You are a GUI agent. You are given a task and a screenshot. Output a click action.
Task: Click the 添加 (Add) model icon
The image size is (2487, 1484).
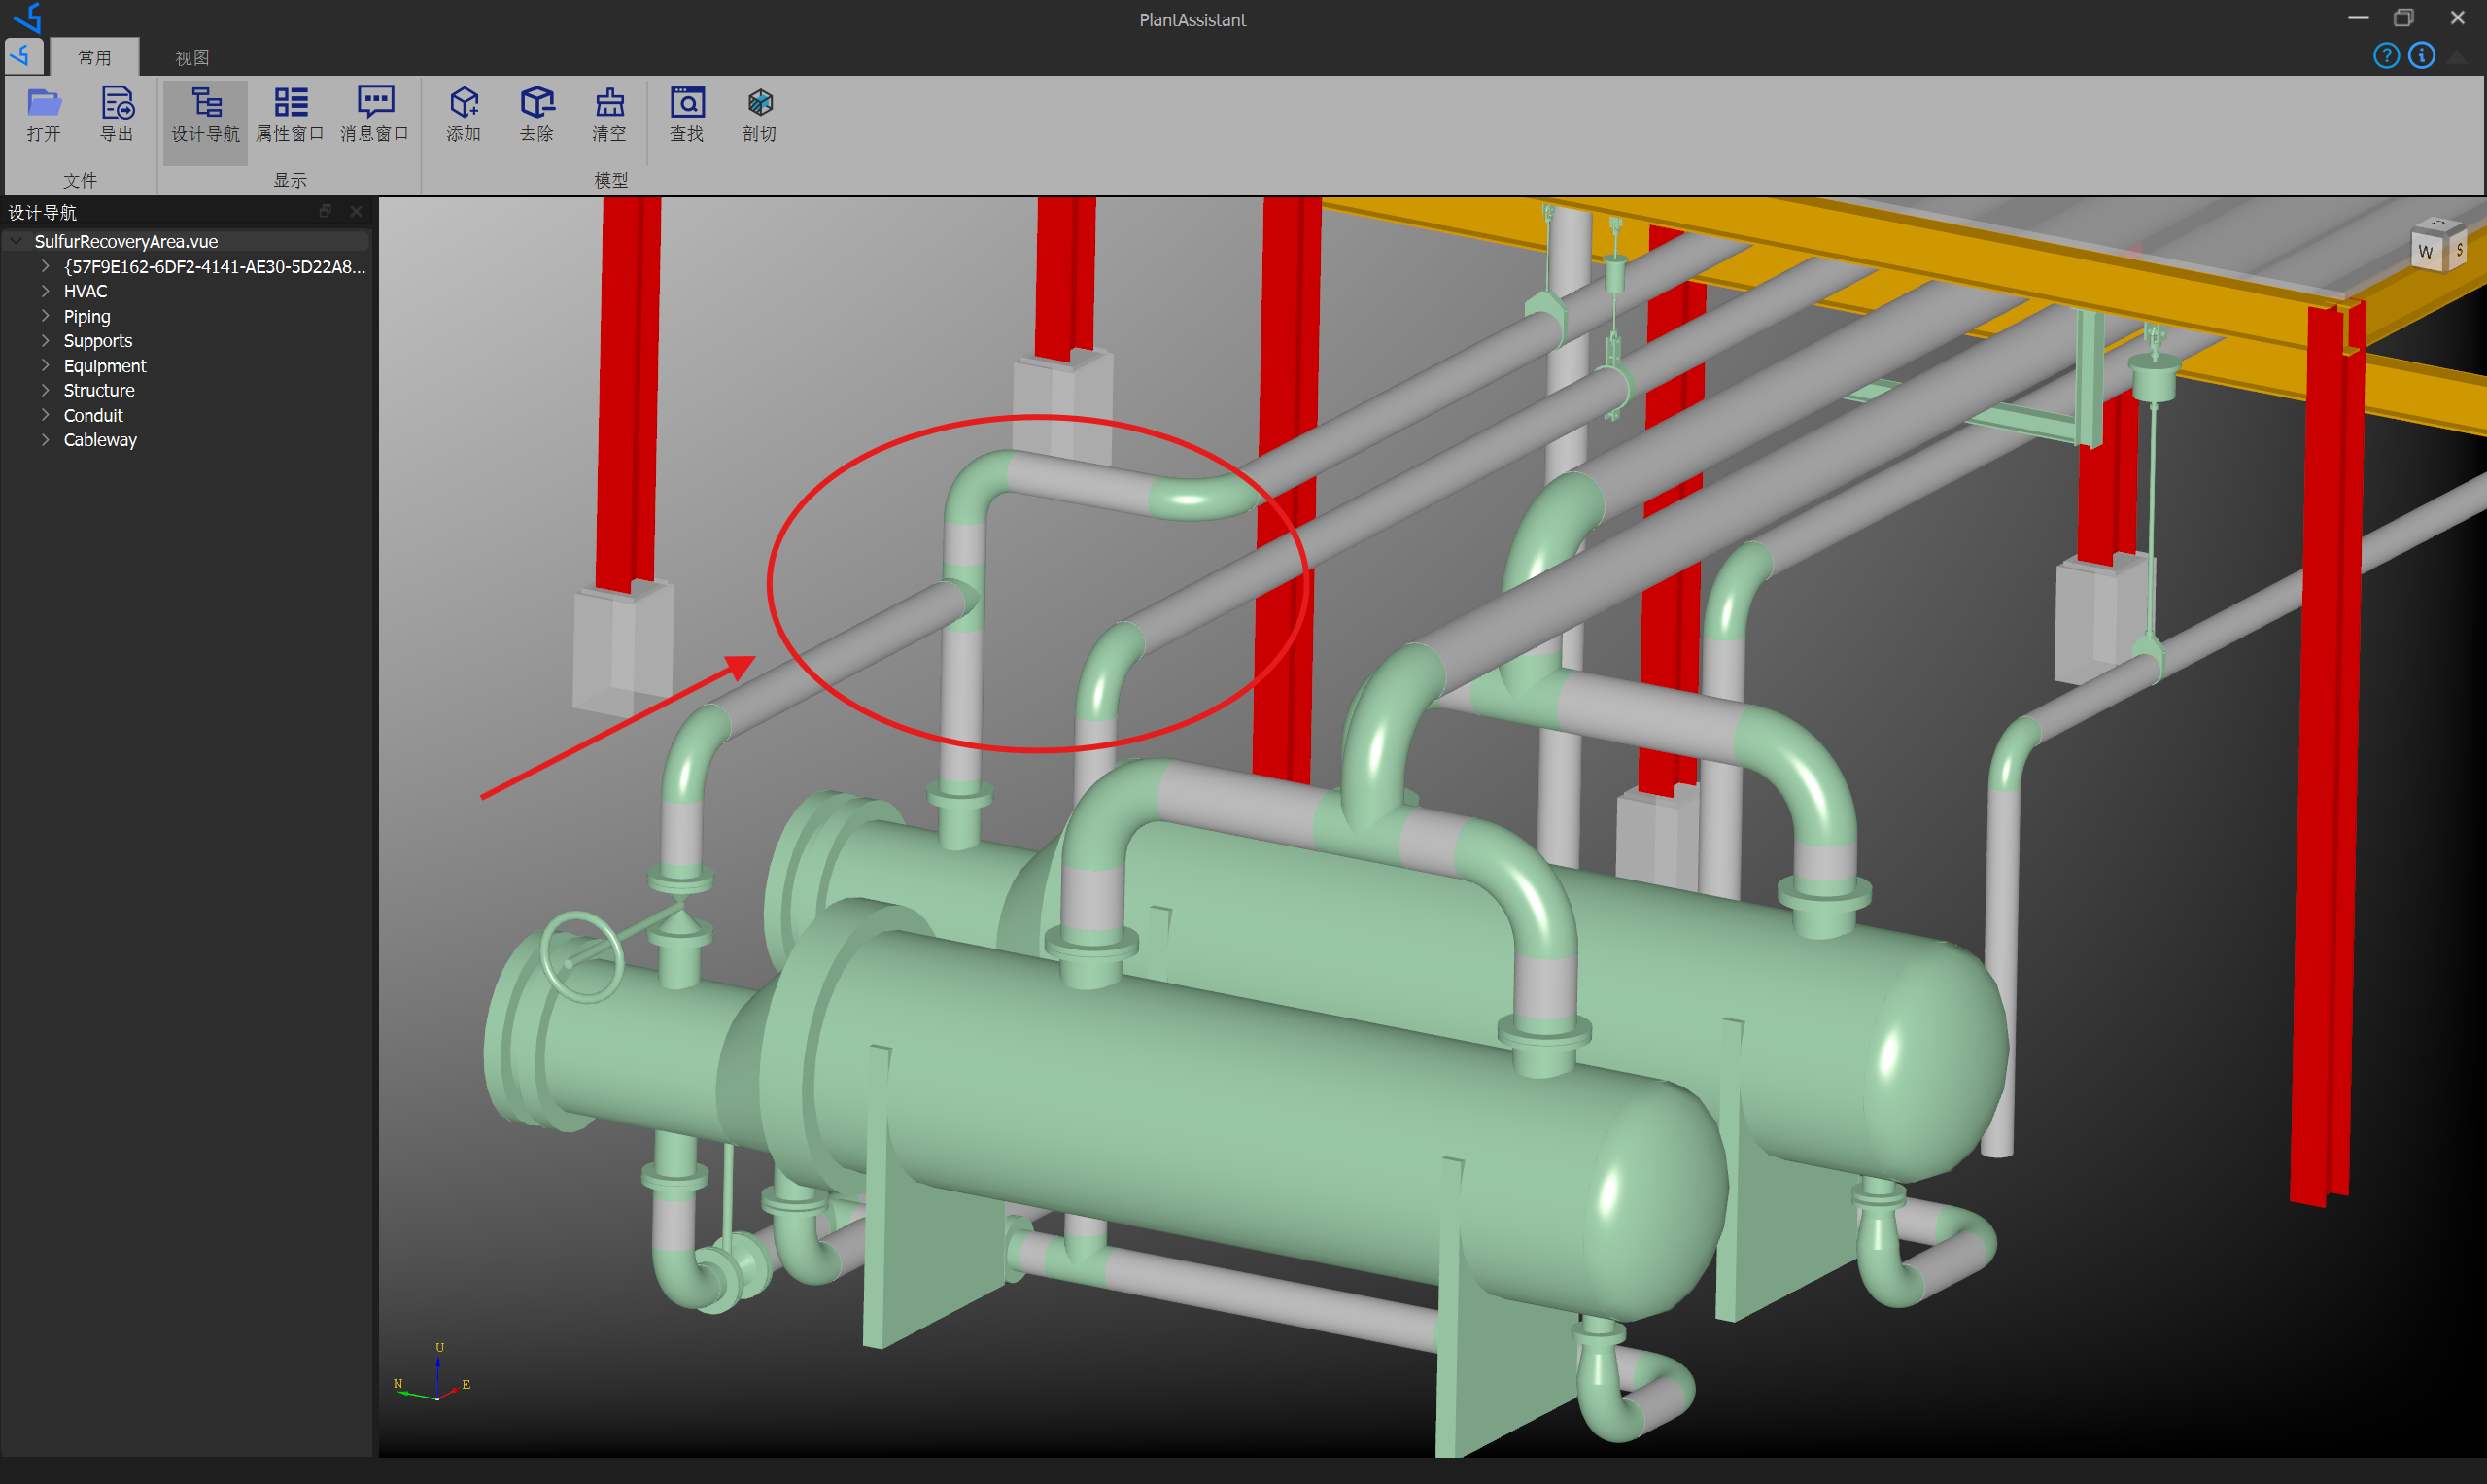(463, 114)
